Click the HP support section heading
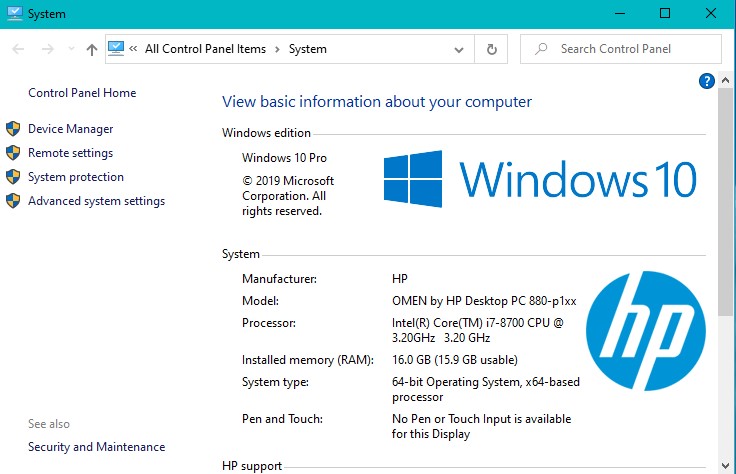 click(252, 466)
